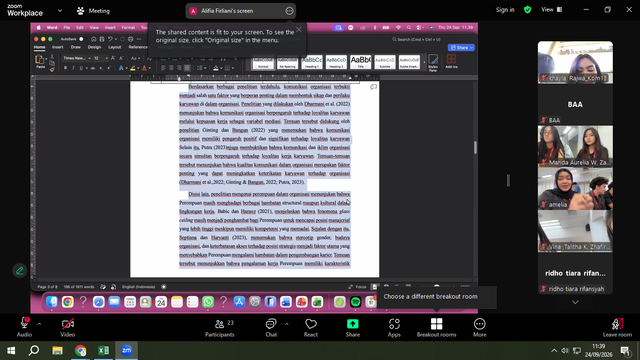
Task: Switch to the Layout ribbon tab
Action: tap(114, 47)
